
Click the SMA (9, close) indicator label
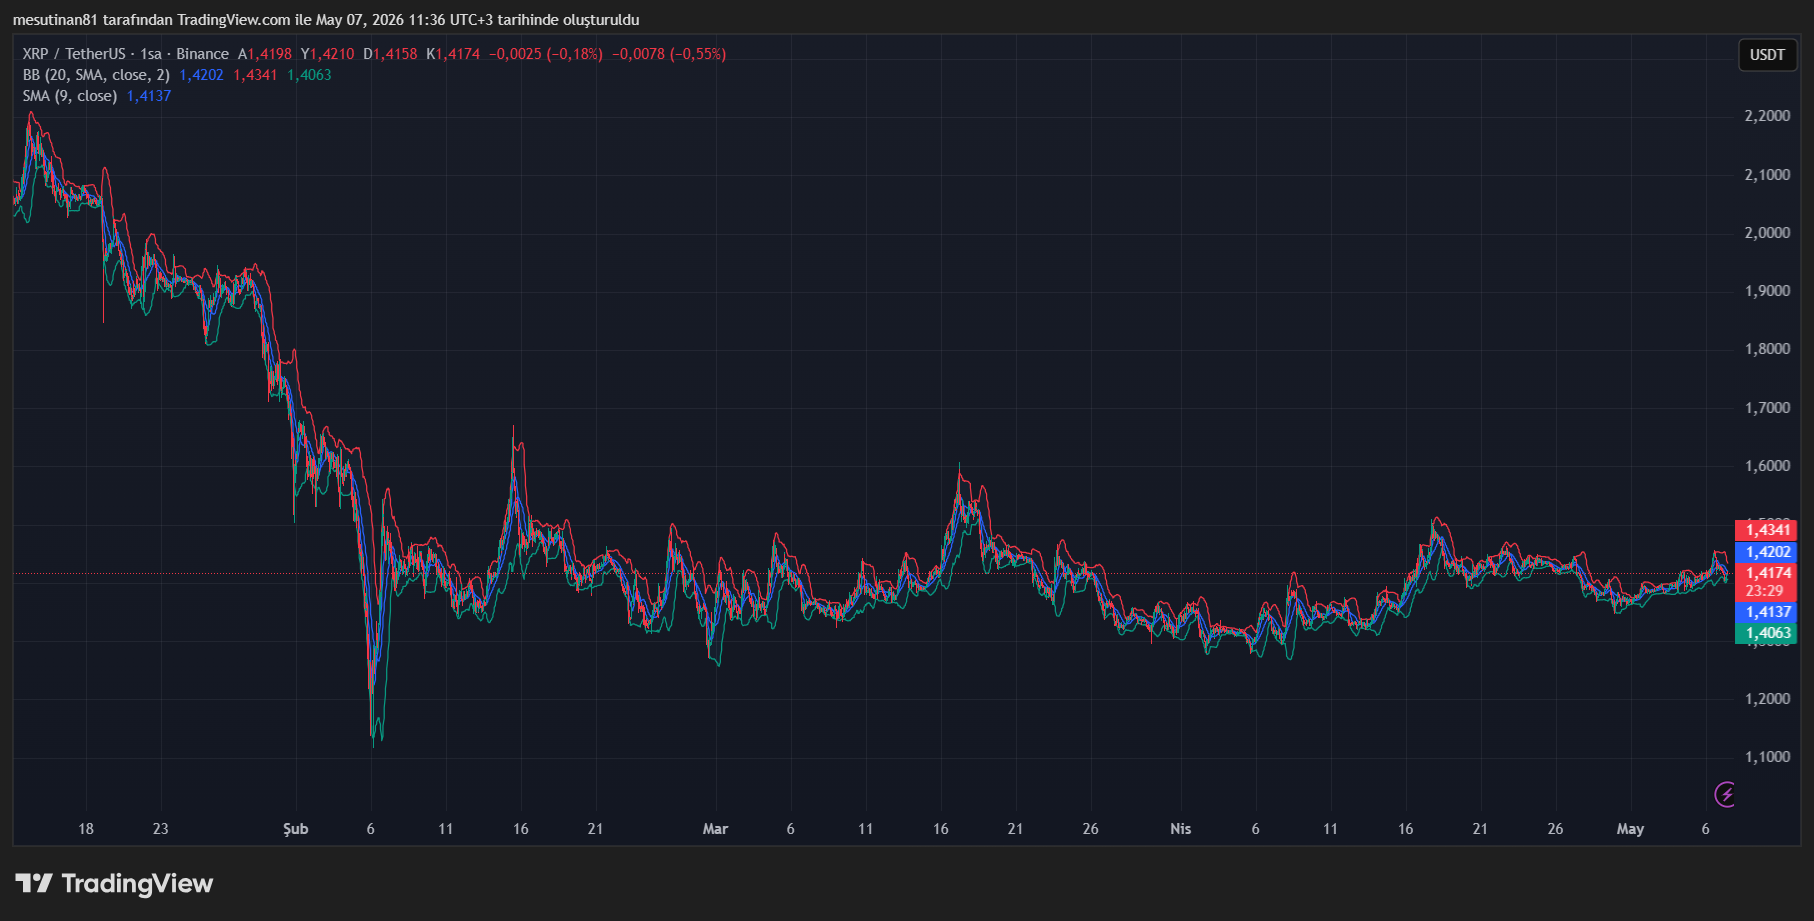[70, 96]
